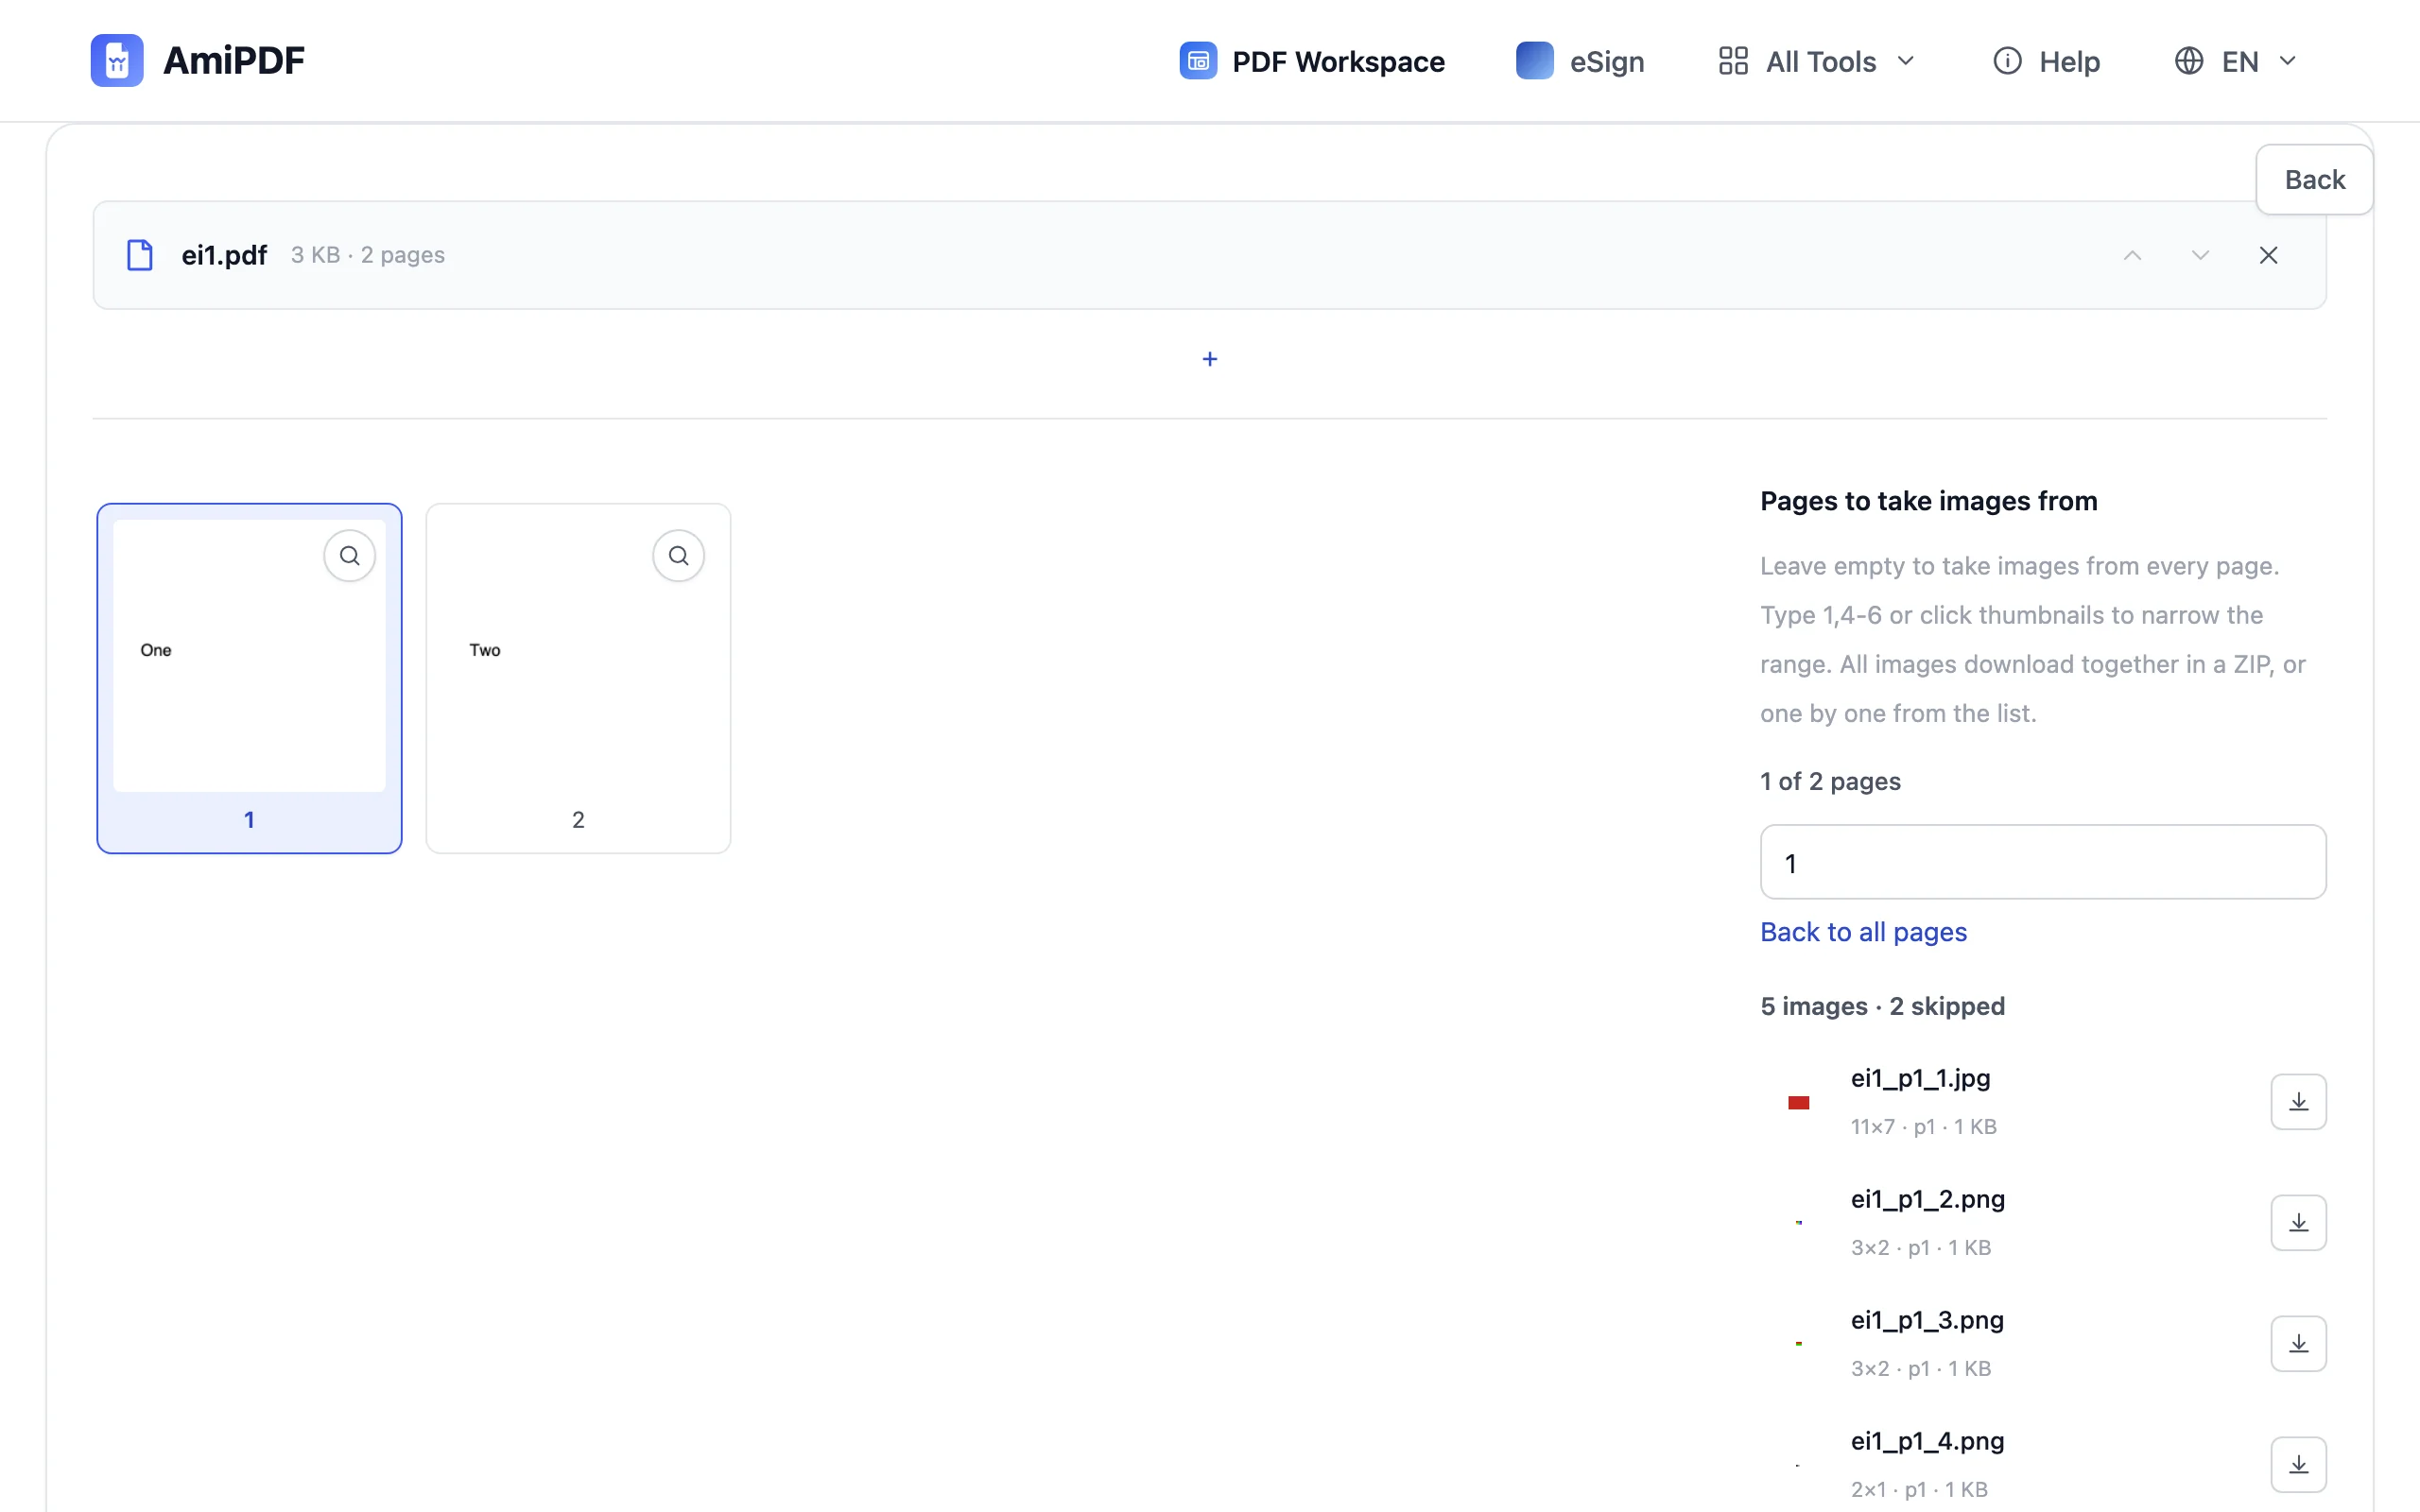Click the '5 images · 2 skipped' summary
2420x1512 pixels.
[x=1882, y=1006]
